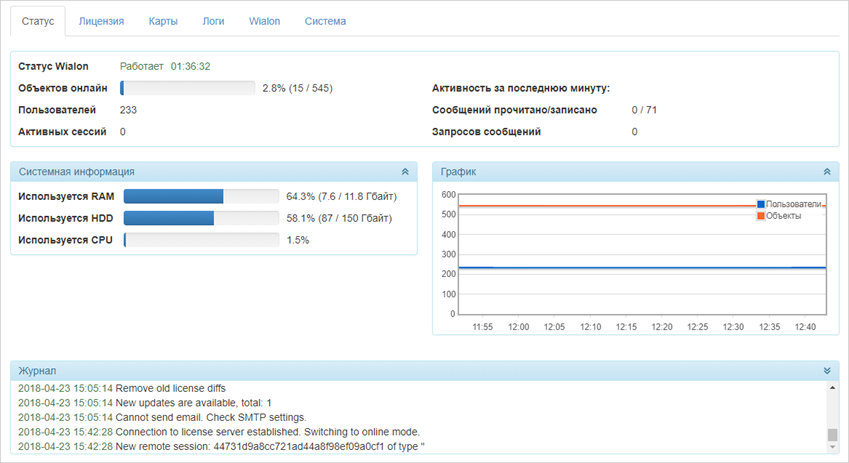Select the New remote session log entry
849x463 pixels.
point(220,446)
